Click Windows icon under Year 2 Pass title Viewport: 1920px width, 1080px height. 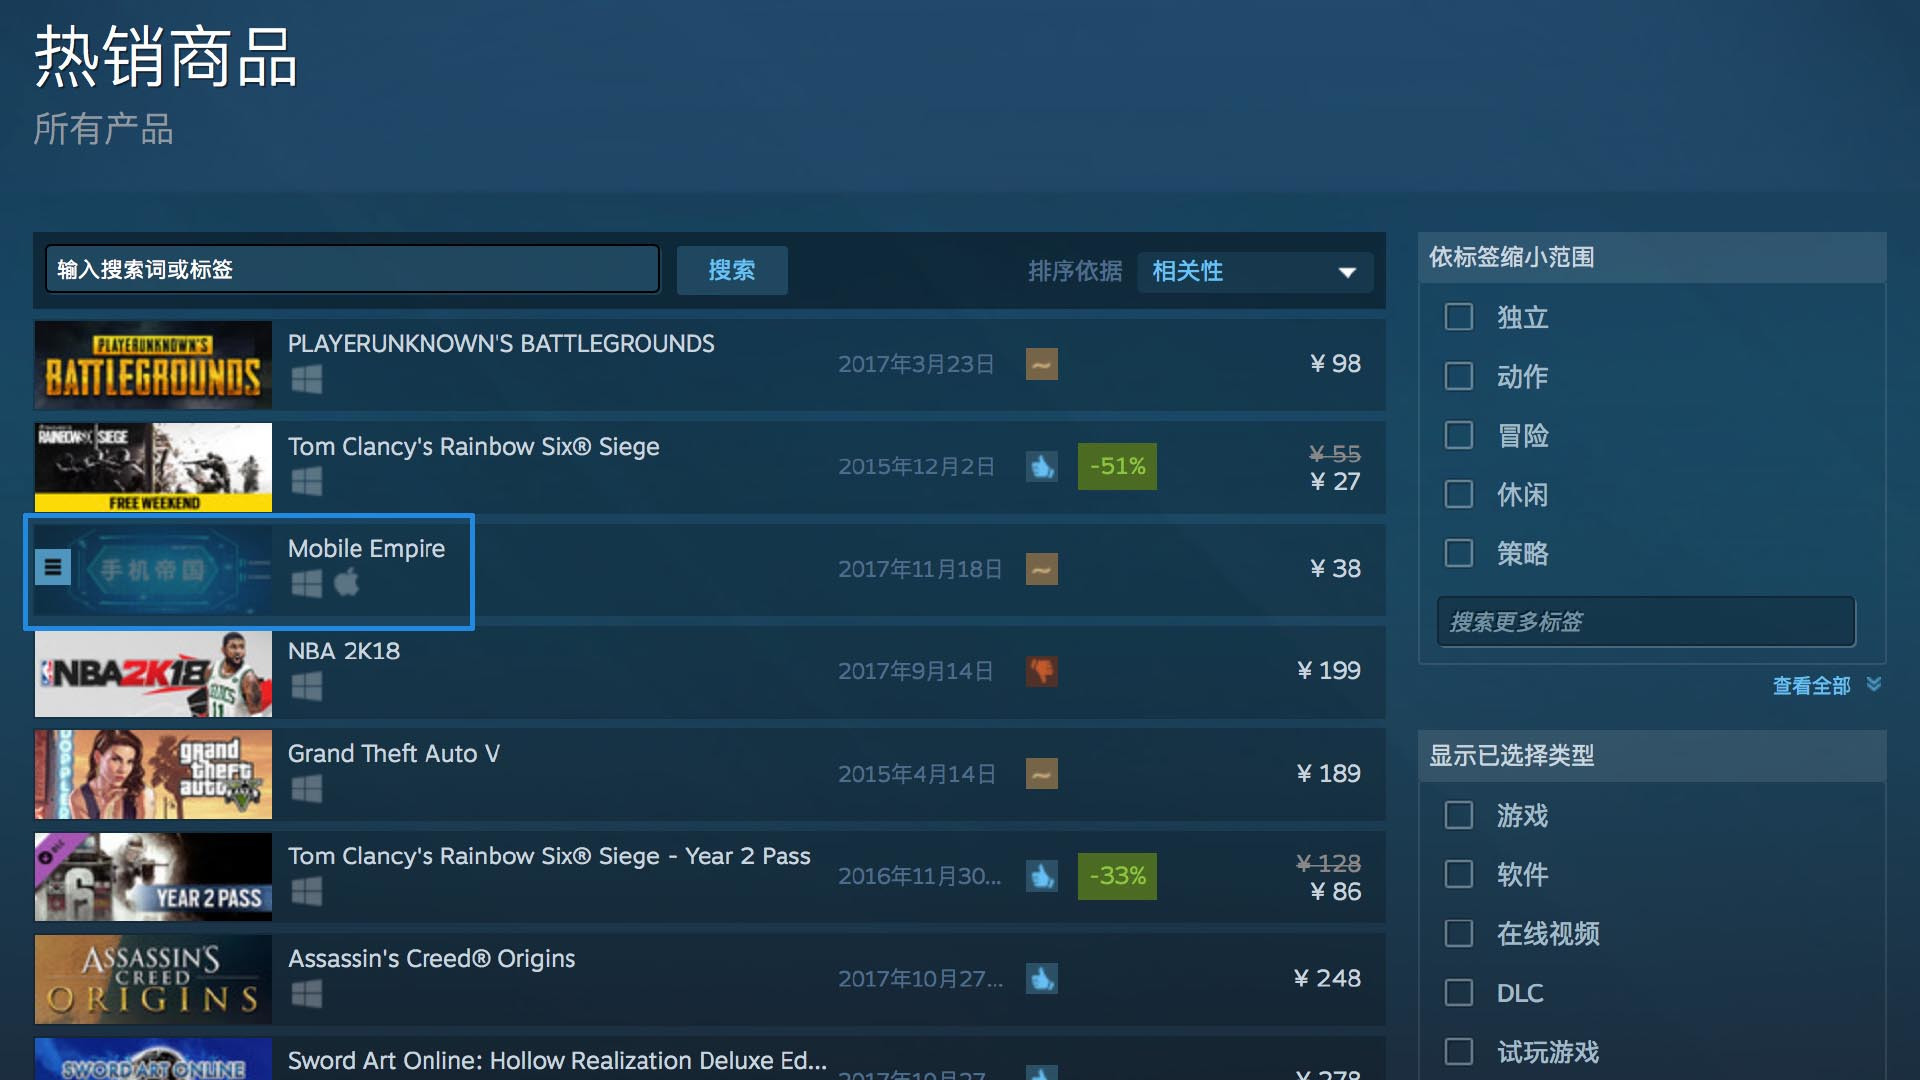tap(307, 892)
